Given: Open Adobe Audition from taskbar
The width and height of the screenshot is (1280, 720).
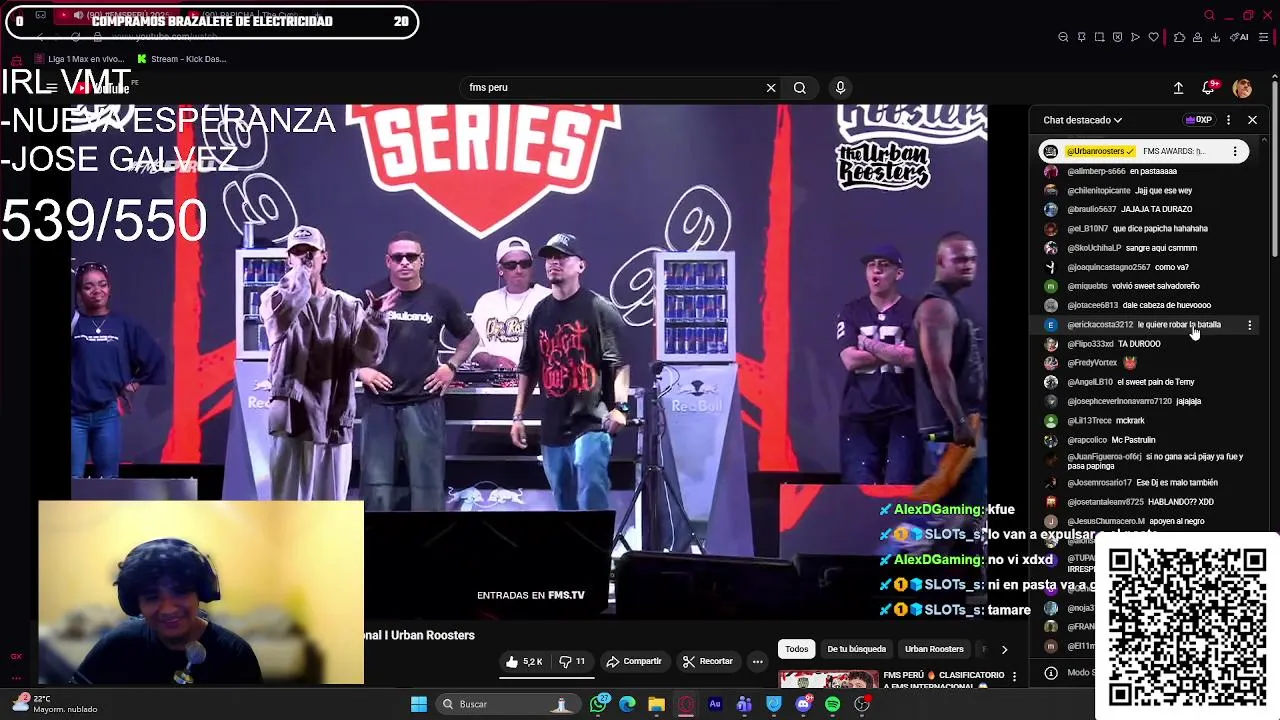Looking at the screenshot, I should tap(715, 704).
